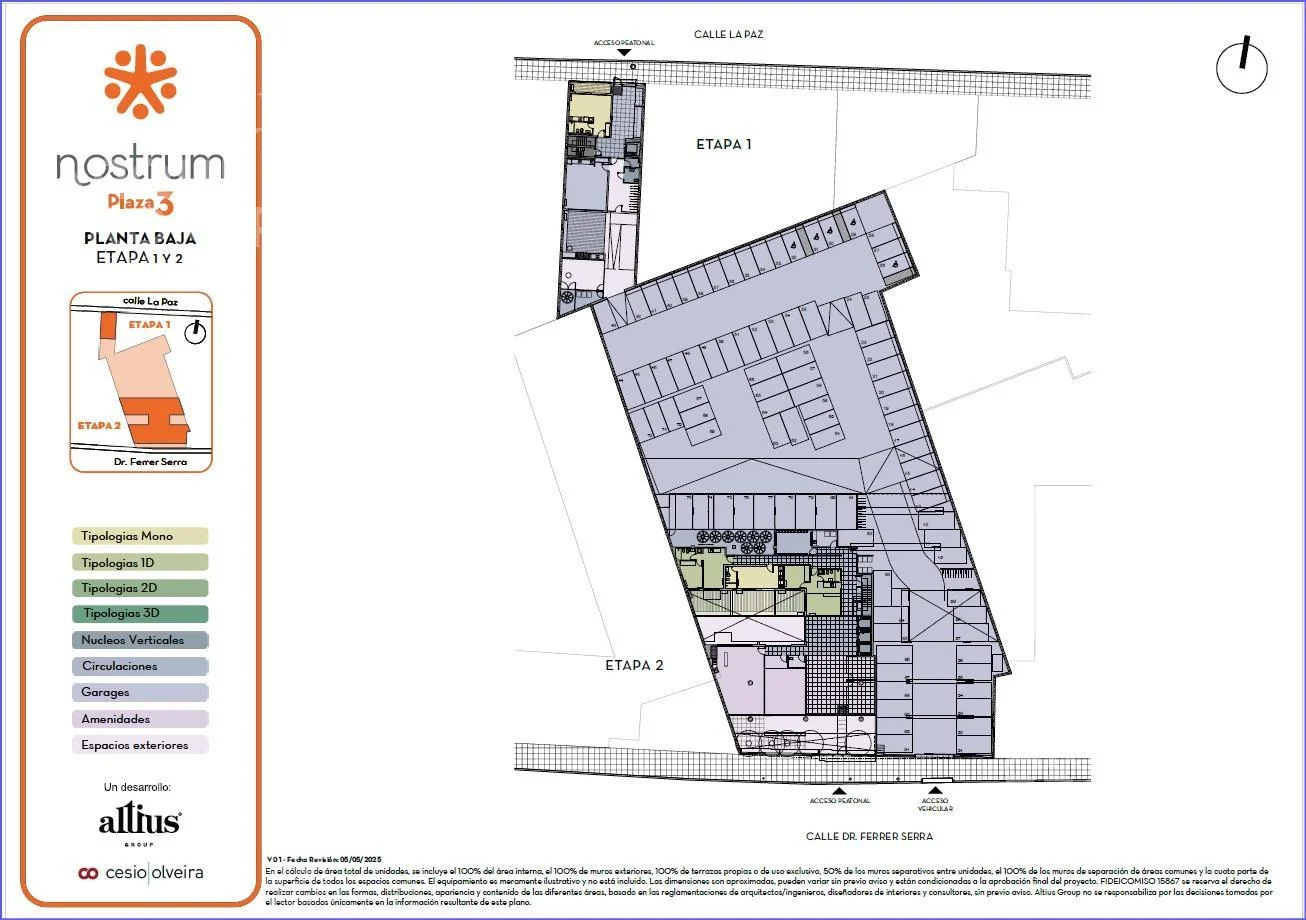Click the Altius Group logo

140,824
